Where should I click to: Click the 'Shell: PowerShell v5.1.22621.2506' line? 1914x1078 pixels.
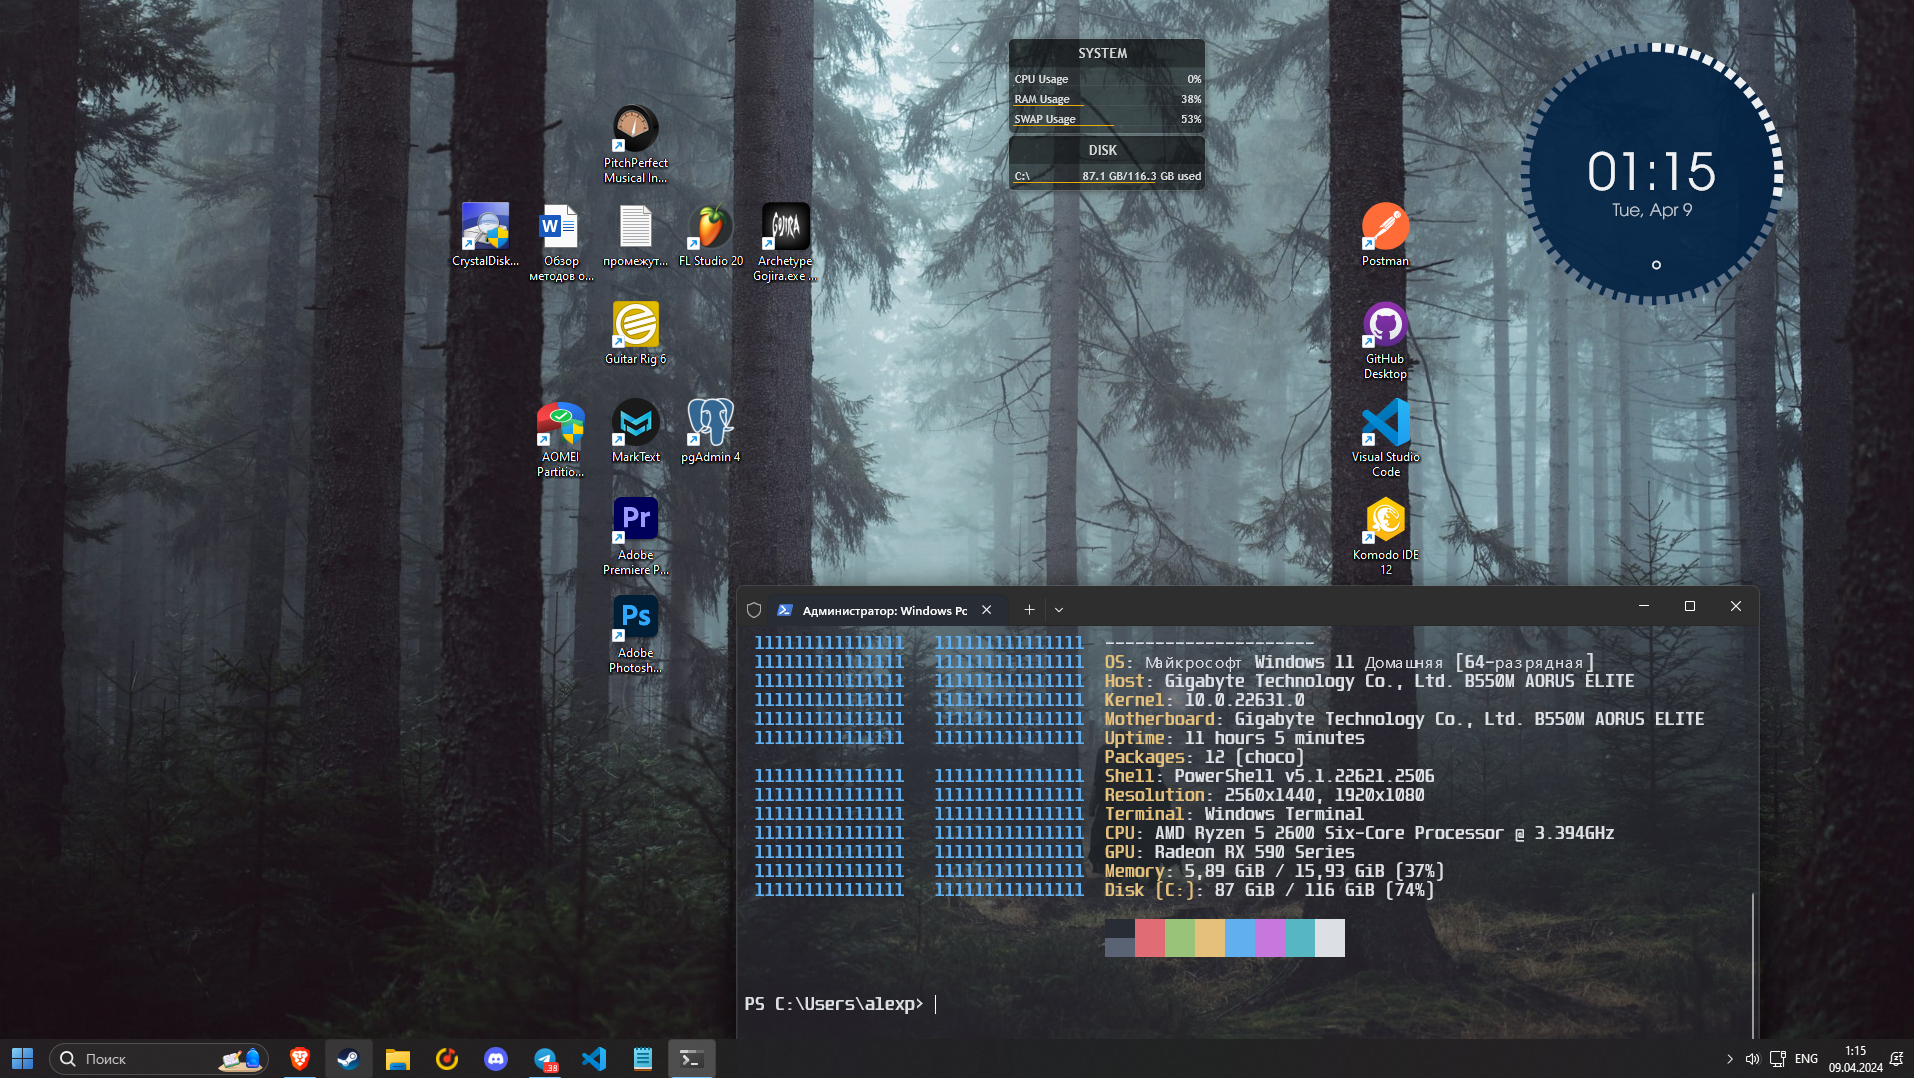(x=1269, y=776)
